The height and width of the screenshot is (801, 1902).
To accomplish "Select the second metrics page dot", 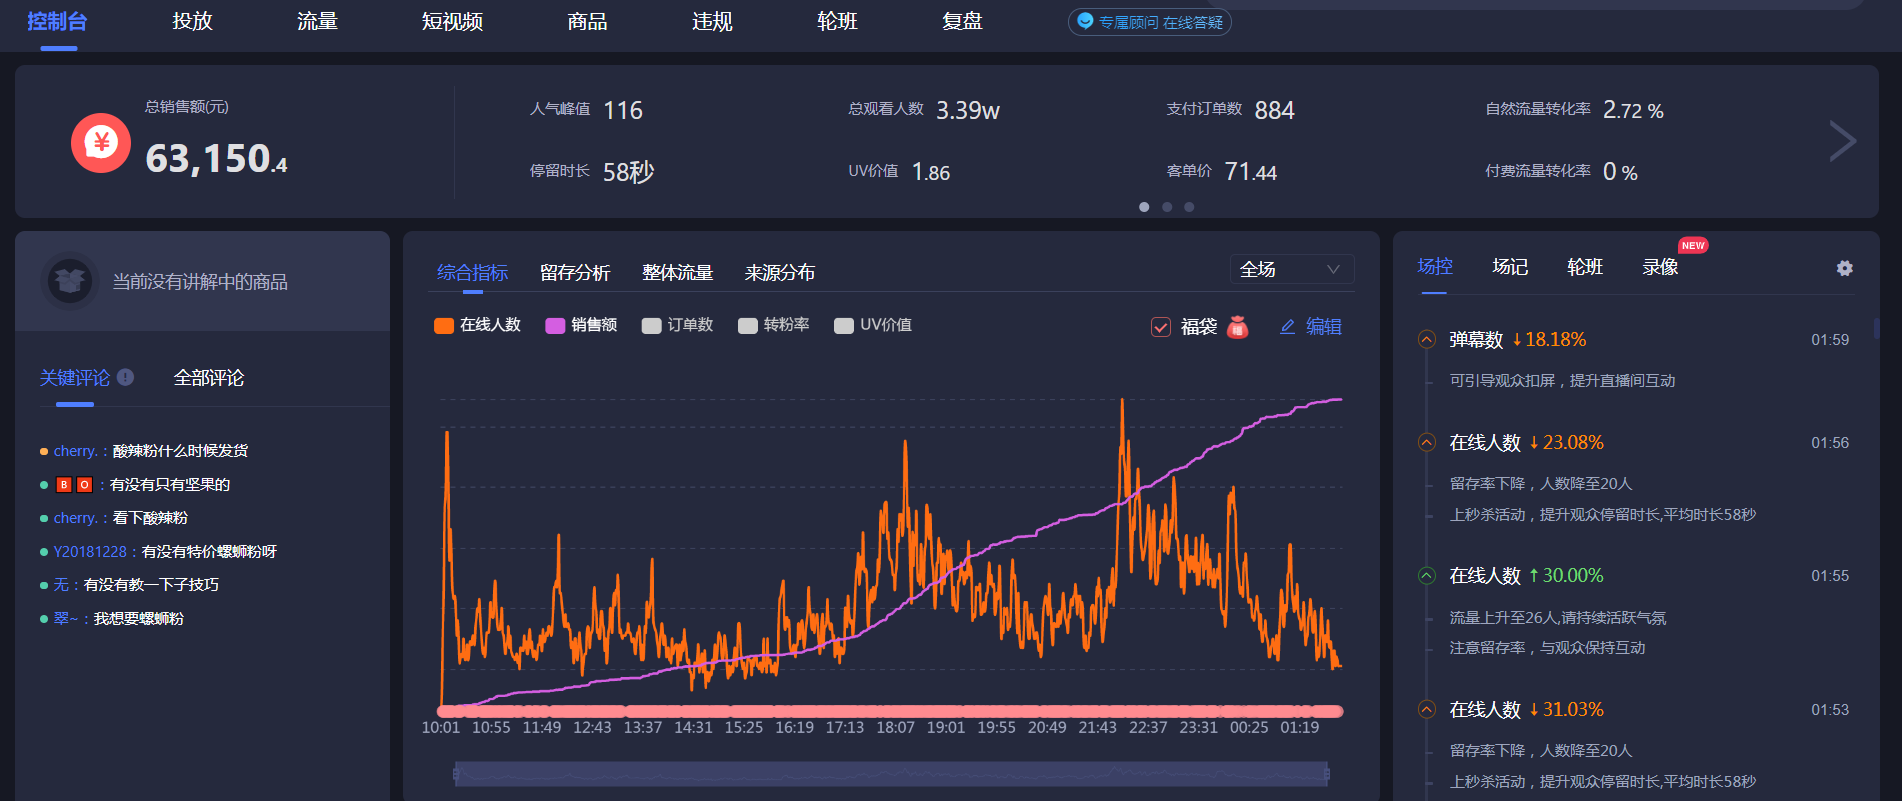I will coord(1167,207).
